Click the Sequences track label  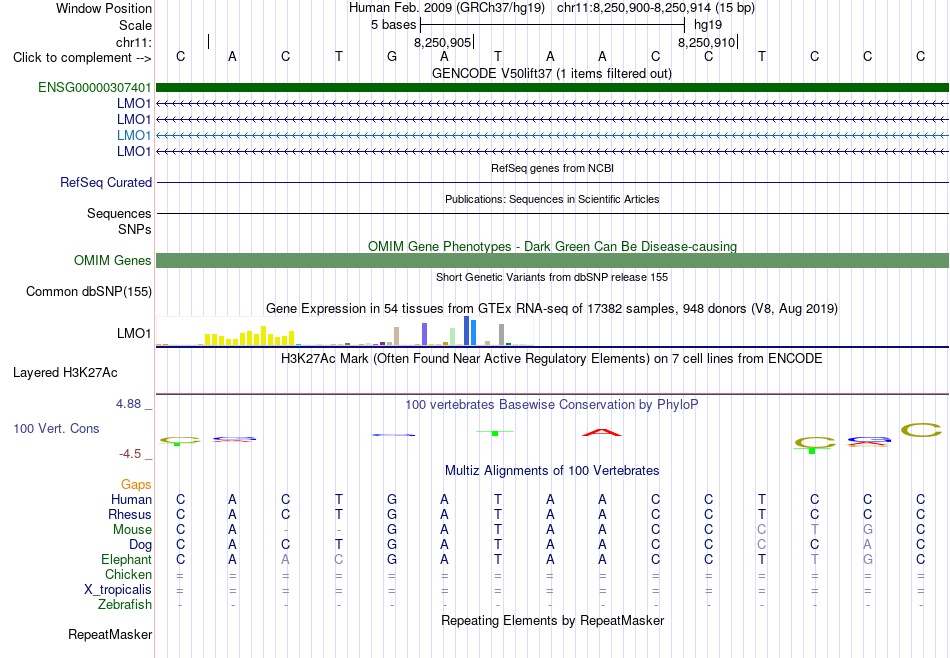(119, 213)
